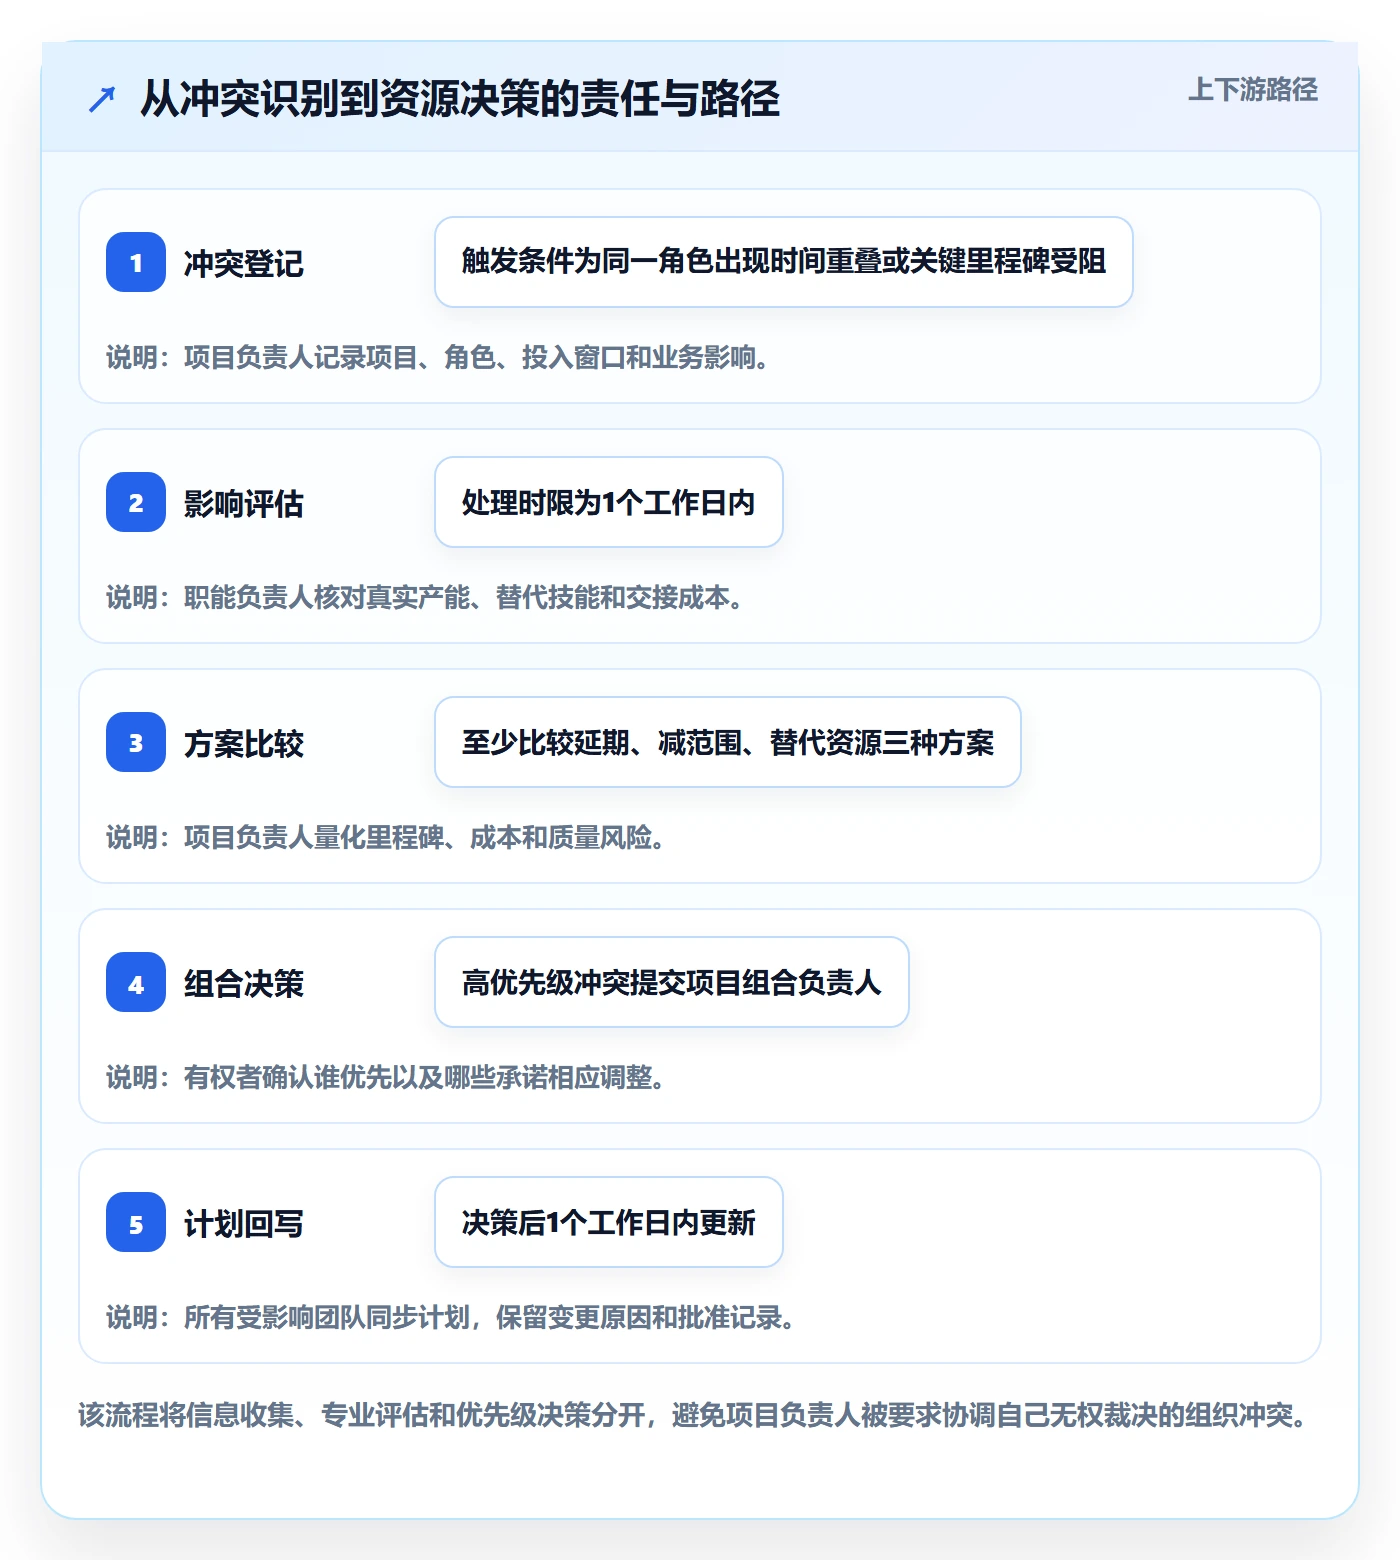The width and height of the screenshot is (1400, 1560).
Task: Select the 方案比较 step title
Action: (244, 743)
